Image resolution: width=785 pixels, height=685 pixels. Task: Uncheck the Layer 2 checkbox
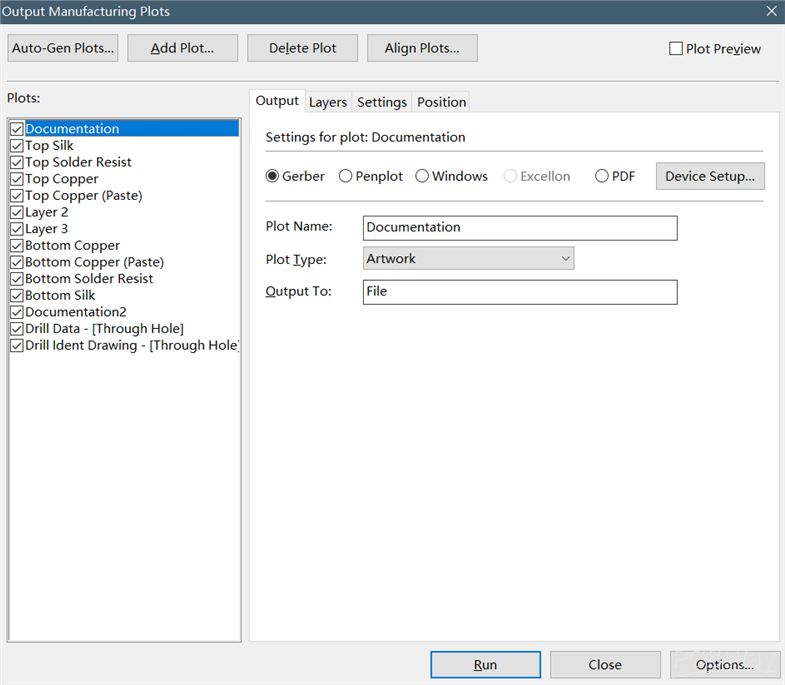point(17,212)
